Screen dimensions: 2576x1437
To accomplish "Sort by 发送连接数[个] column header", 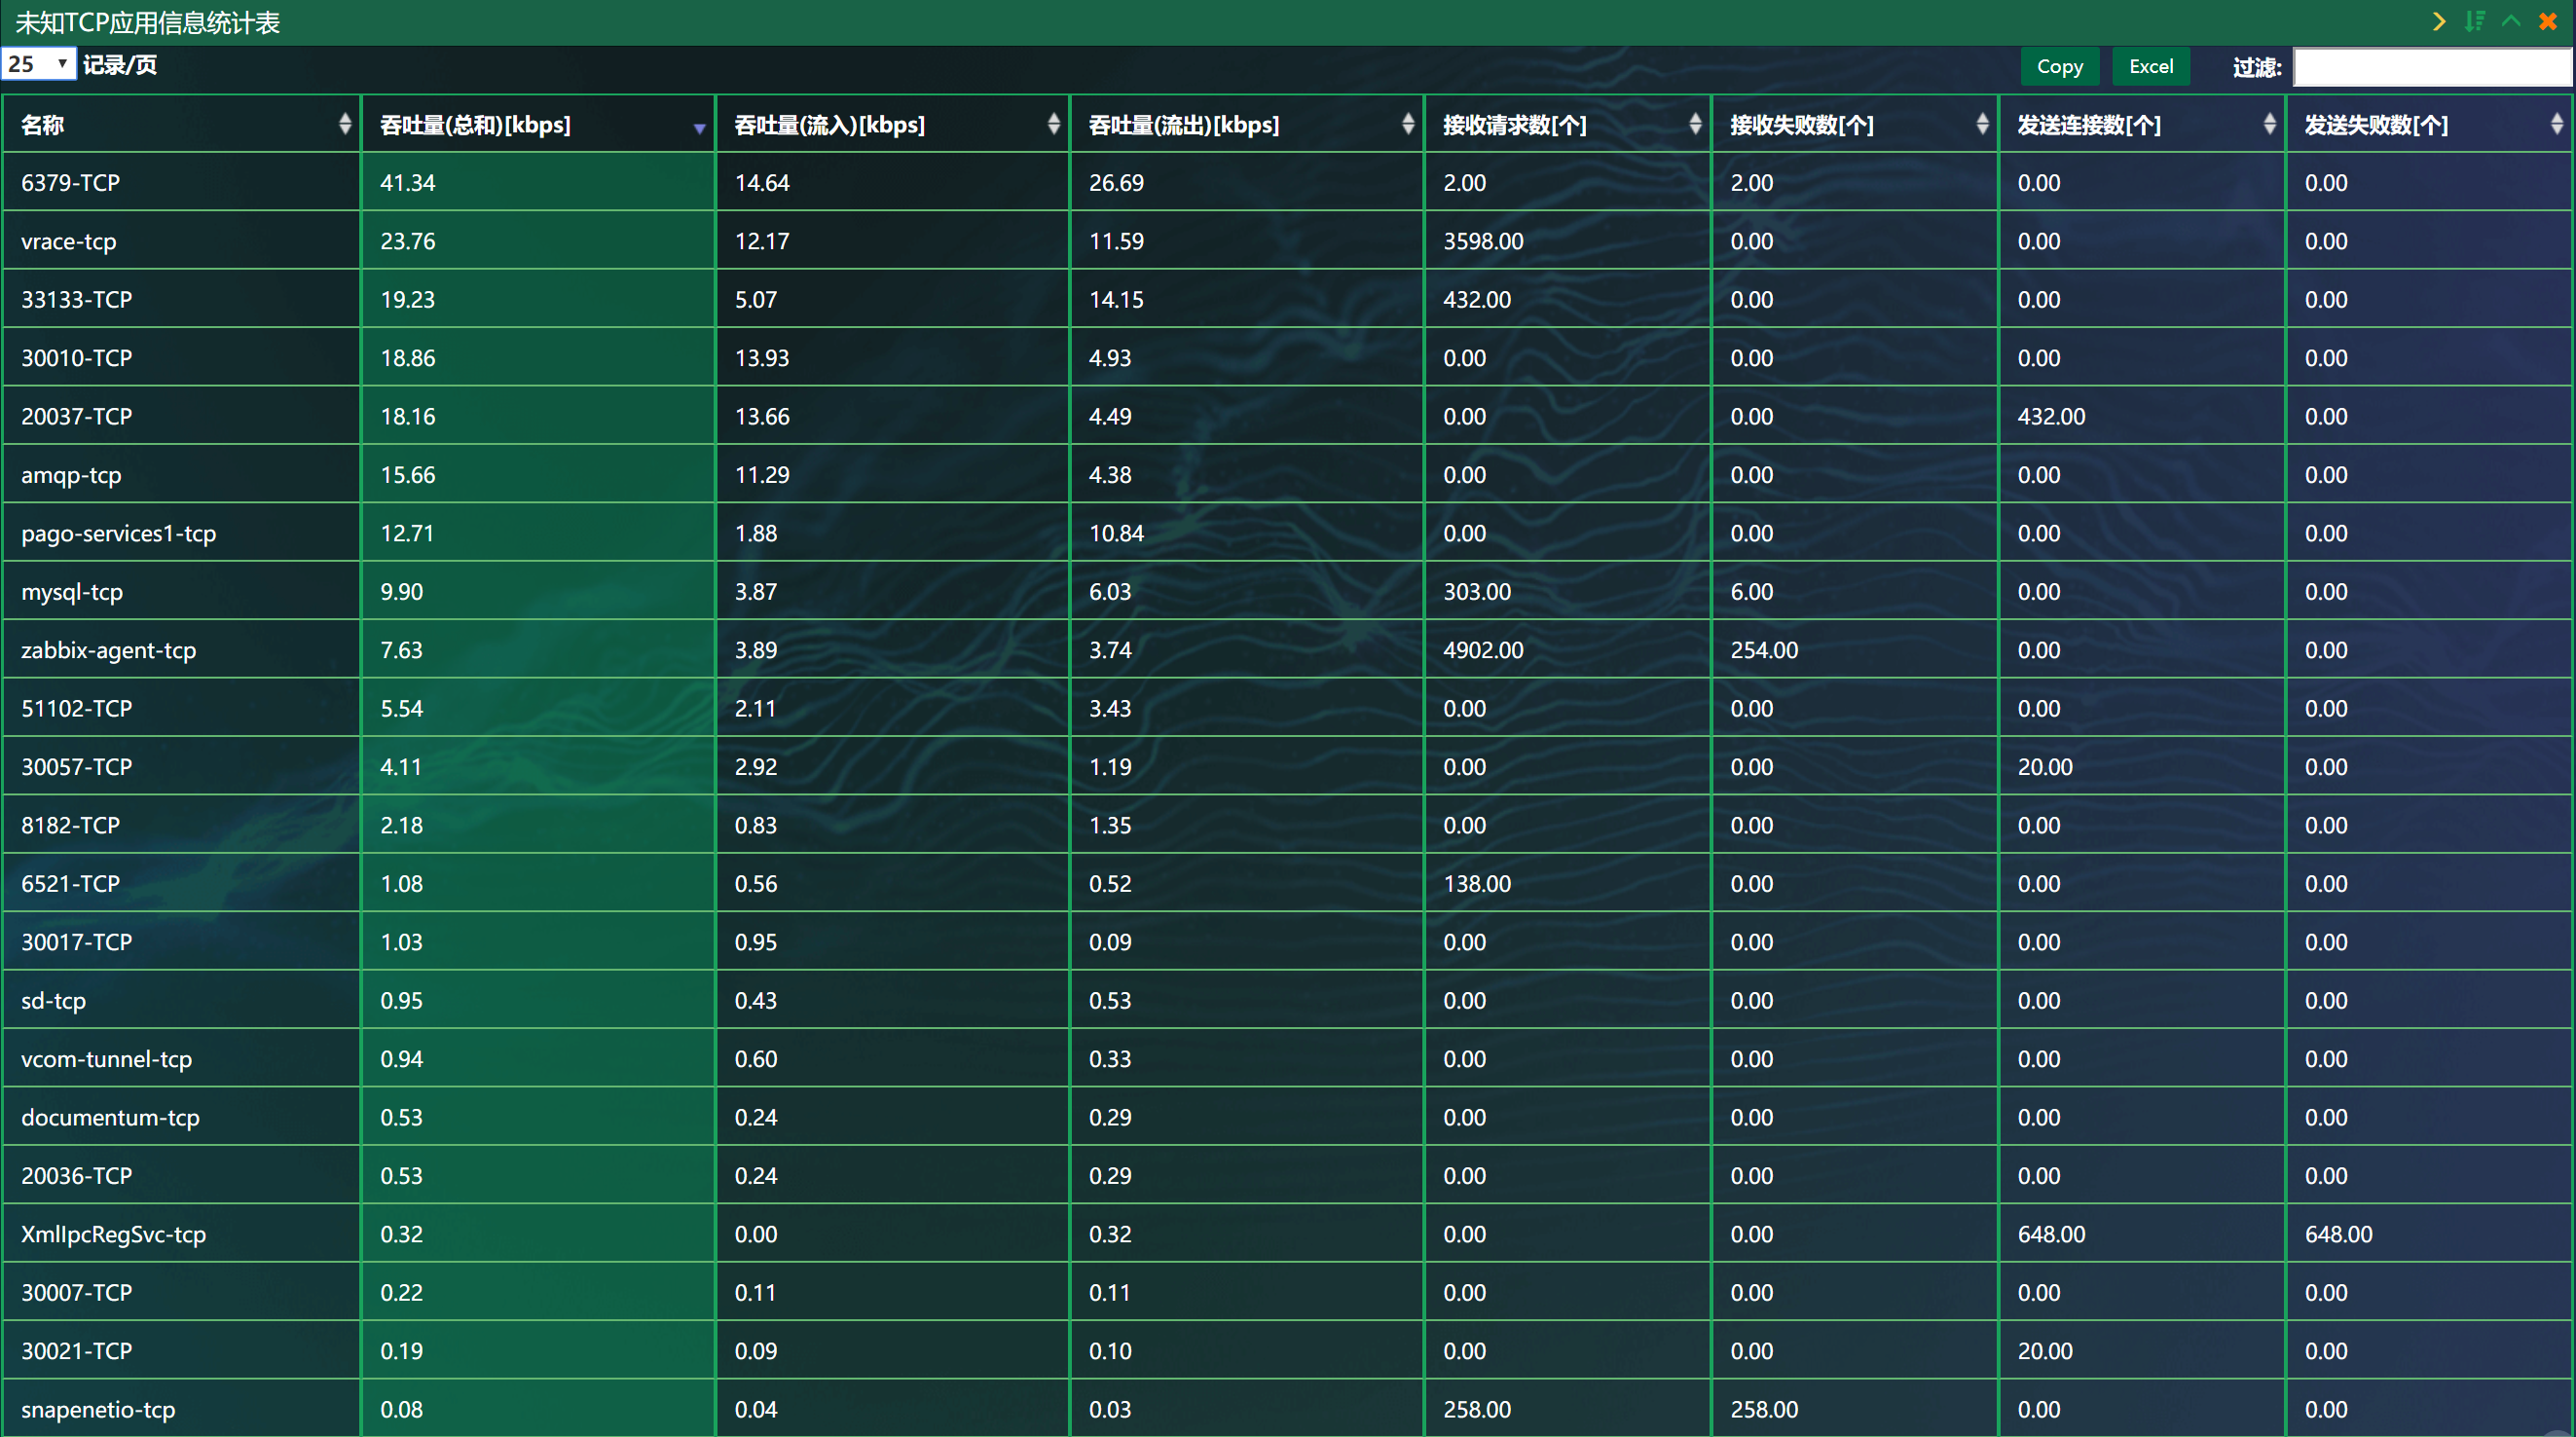I will (2142, 124).
